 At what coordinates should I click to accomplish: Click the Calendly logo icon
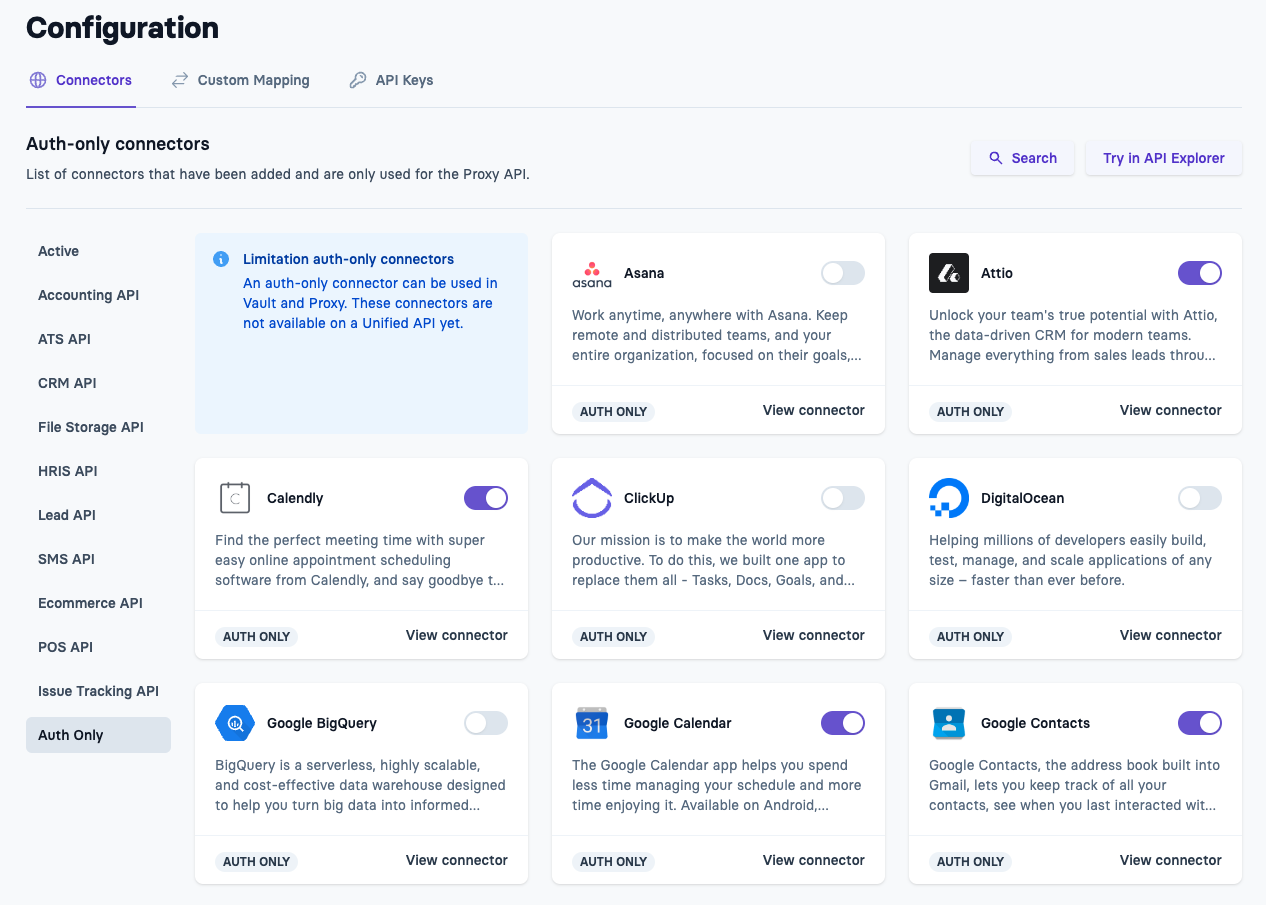click(235, 498)
